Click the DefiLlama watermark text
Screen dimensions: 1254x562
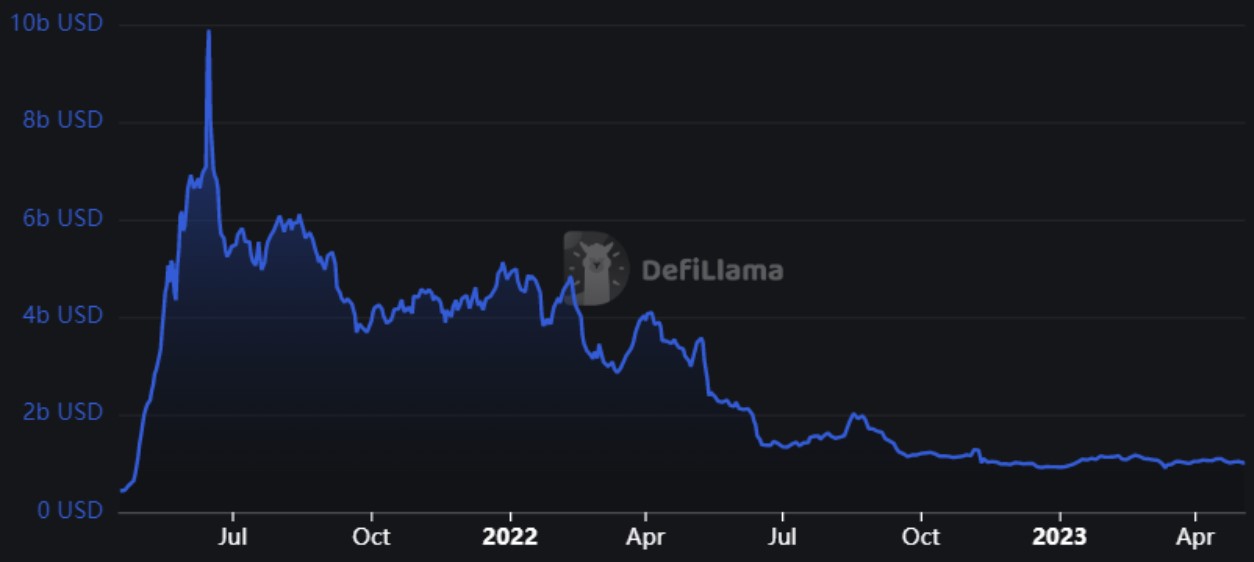(x=711, y=270)
